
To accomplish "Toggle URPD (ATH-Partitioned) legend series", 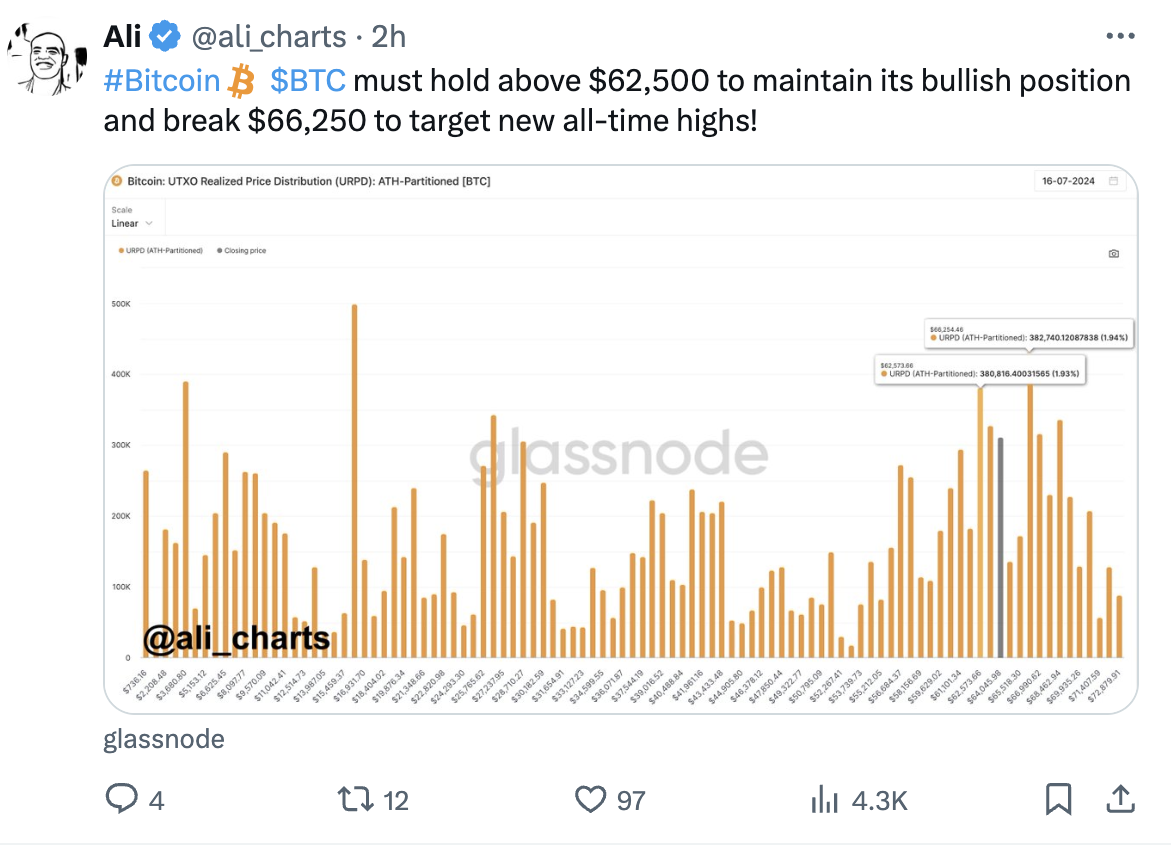I will coord(161,251).
